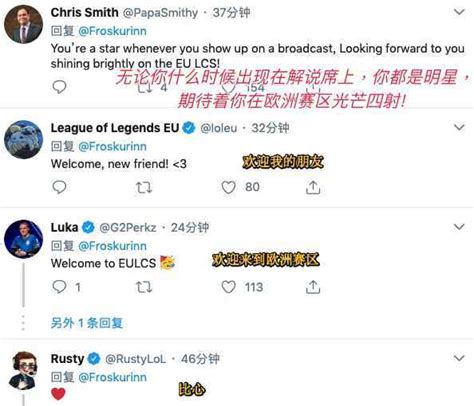This screenshot has width=474, height=406.
Task: Share Luka's tweet via upload icon
Action: coord(313,287)
